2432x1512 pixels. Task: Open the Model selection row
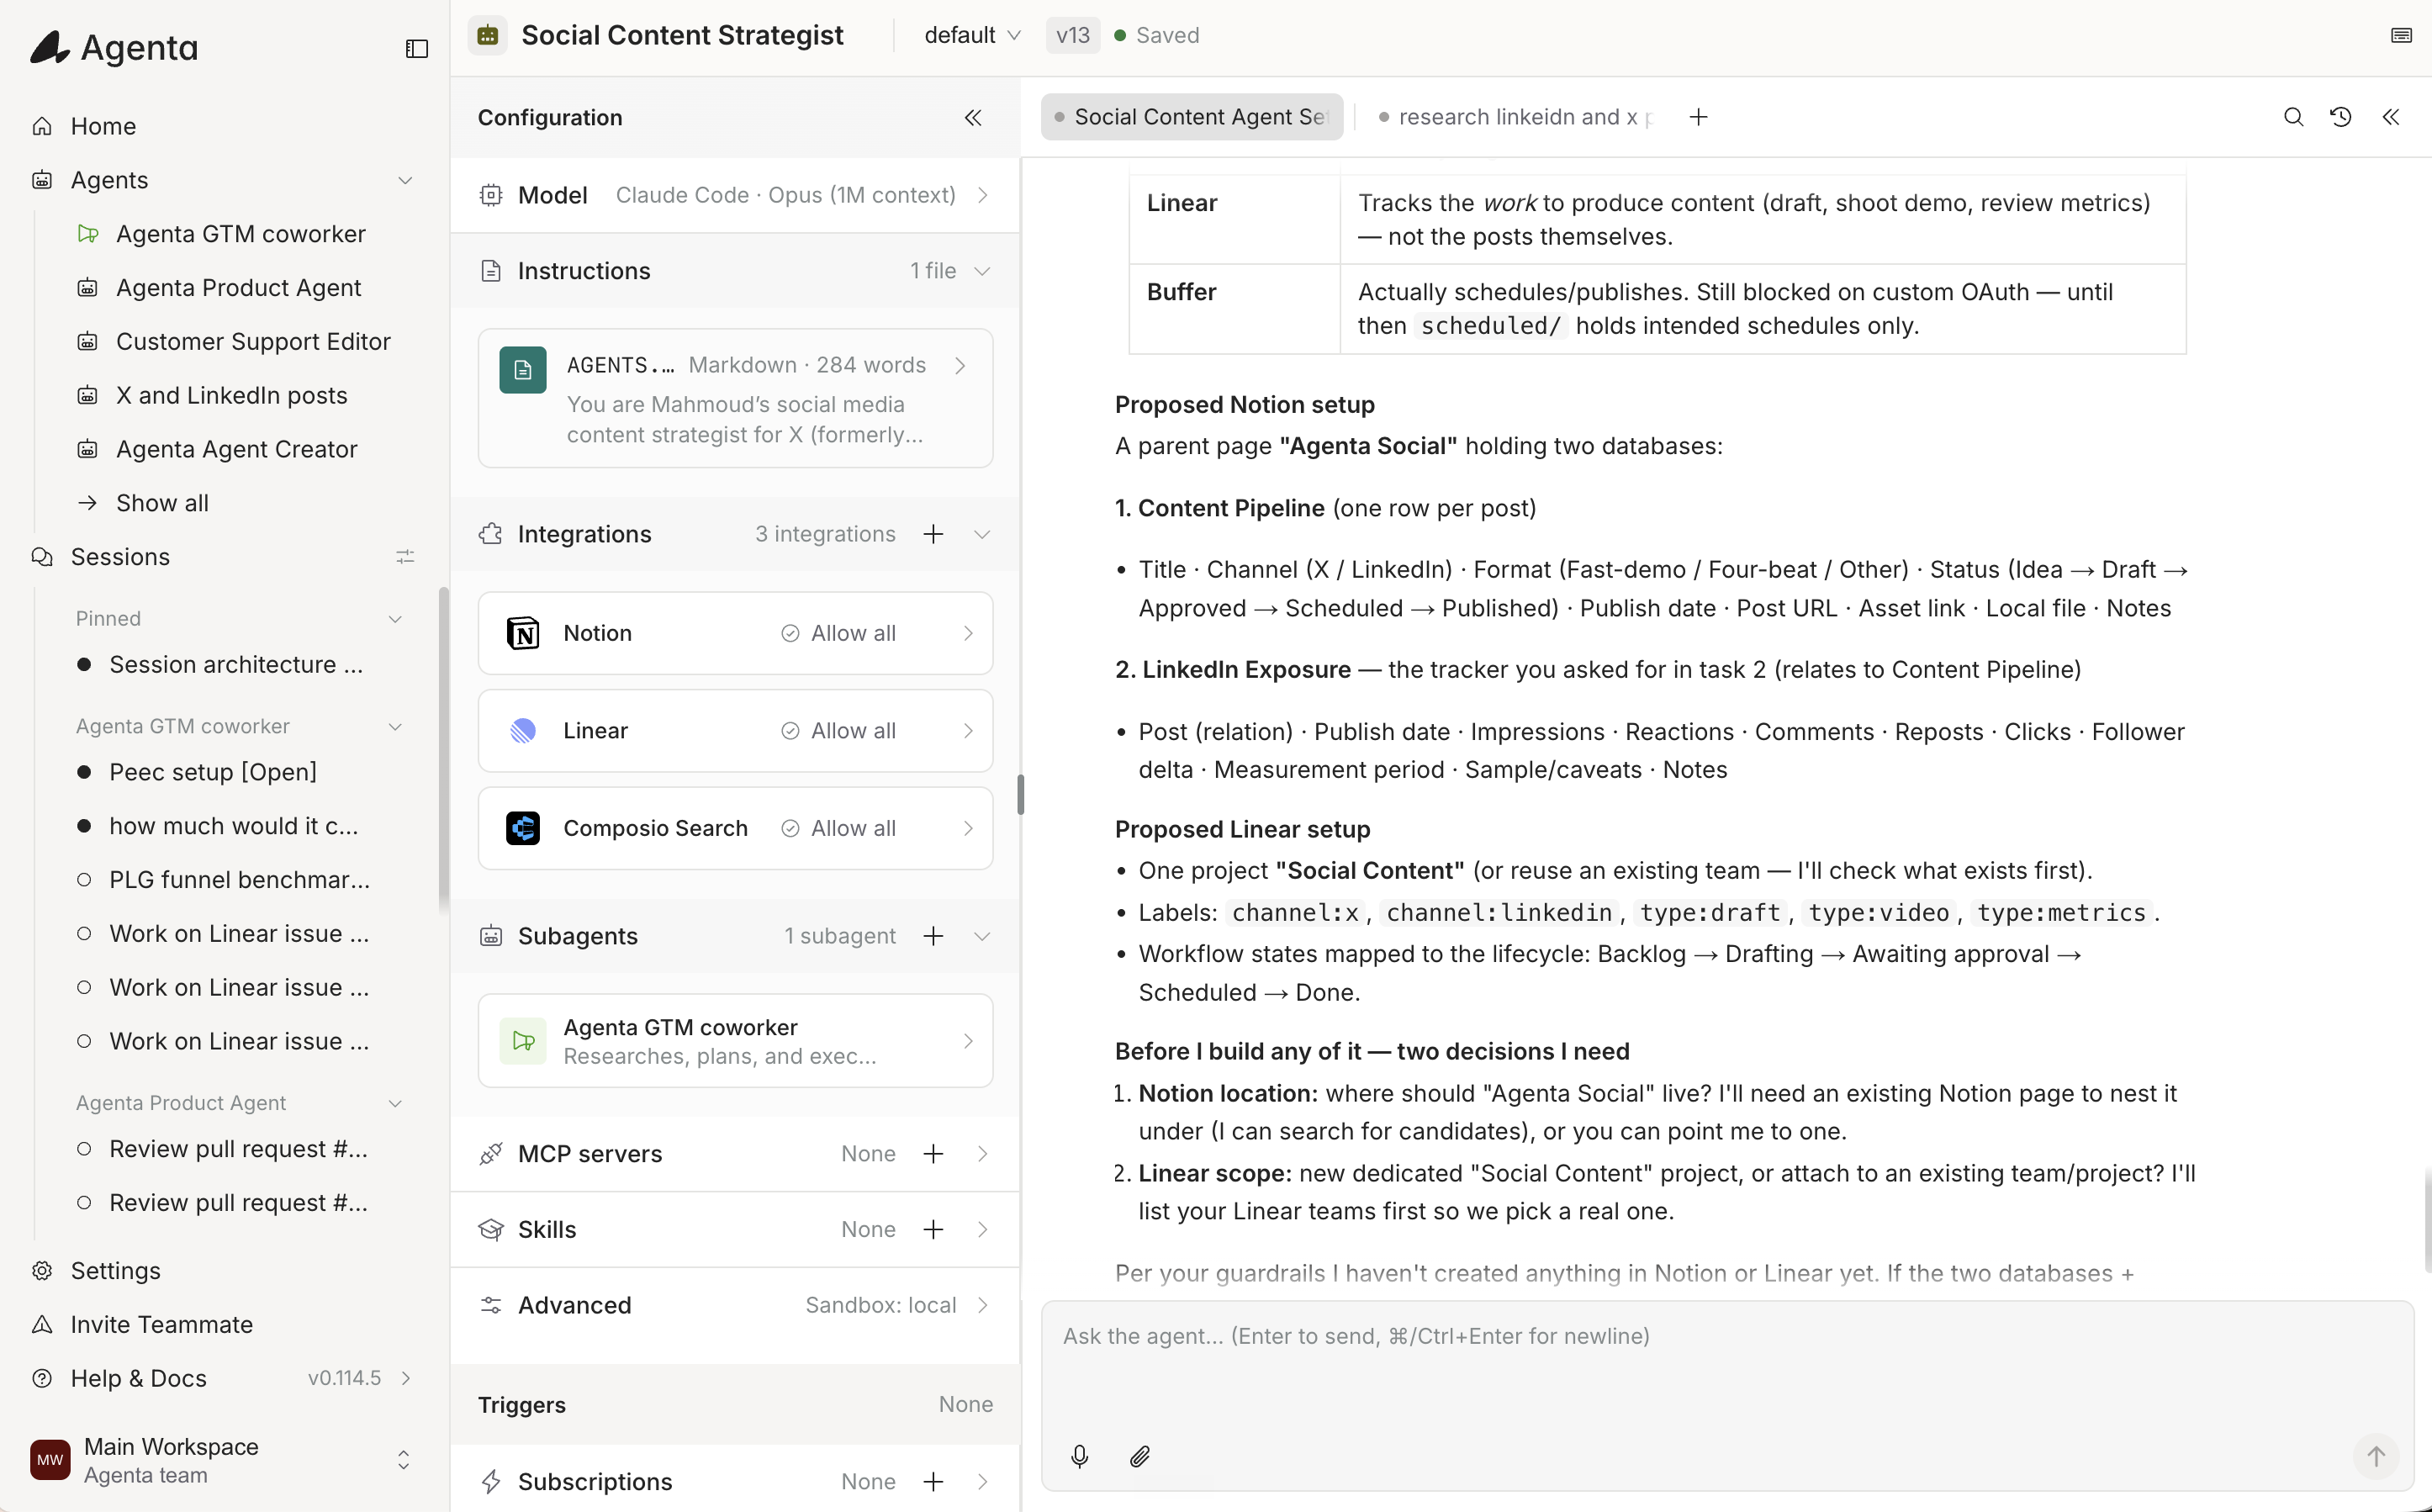[x=735, y=195]
